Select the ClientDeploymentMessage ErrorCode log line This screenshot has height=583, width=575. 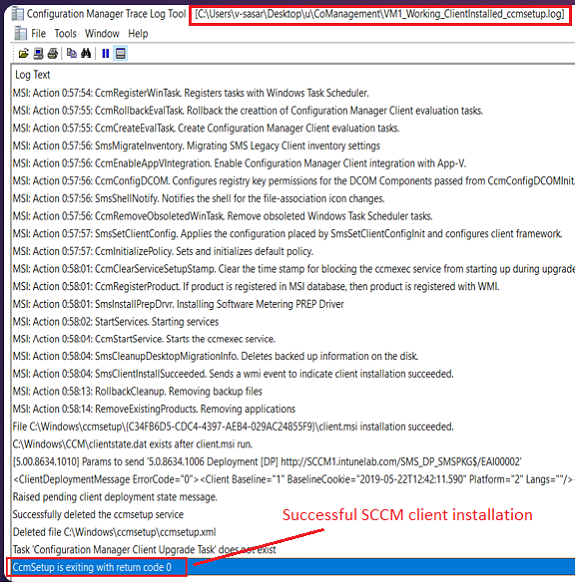293,479
